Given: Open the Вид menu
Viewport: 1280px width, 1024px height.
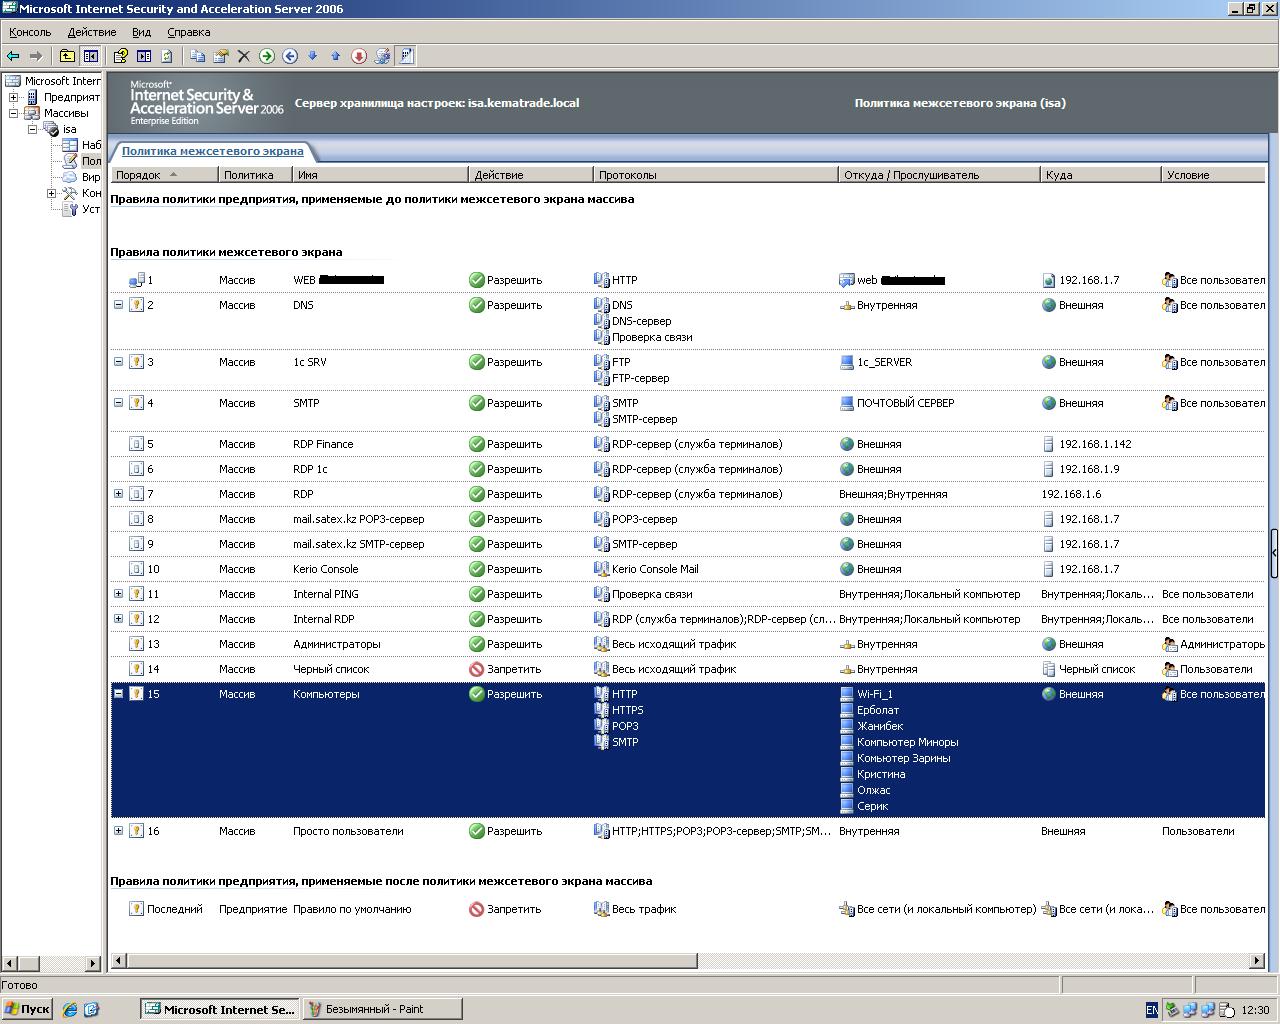Looking at the screenshot, I should click(142, 32).
